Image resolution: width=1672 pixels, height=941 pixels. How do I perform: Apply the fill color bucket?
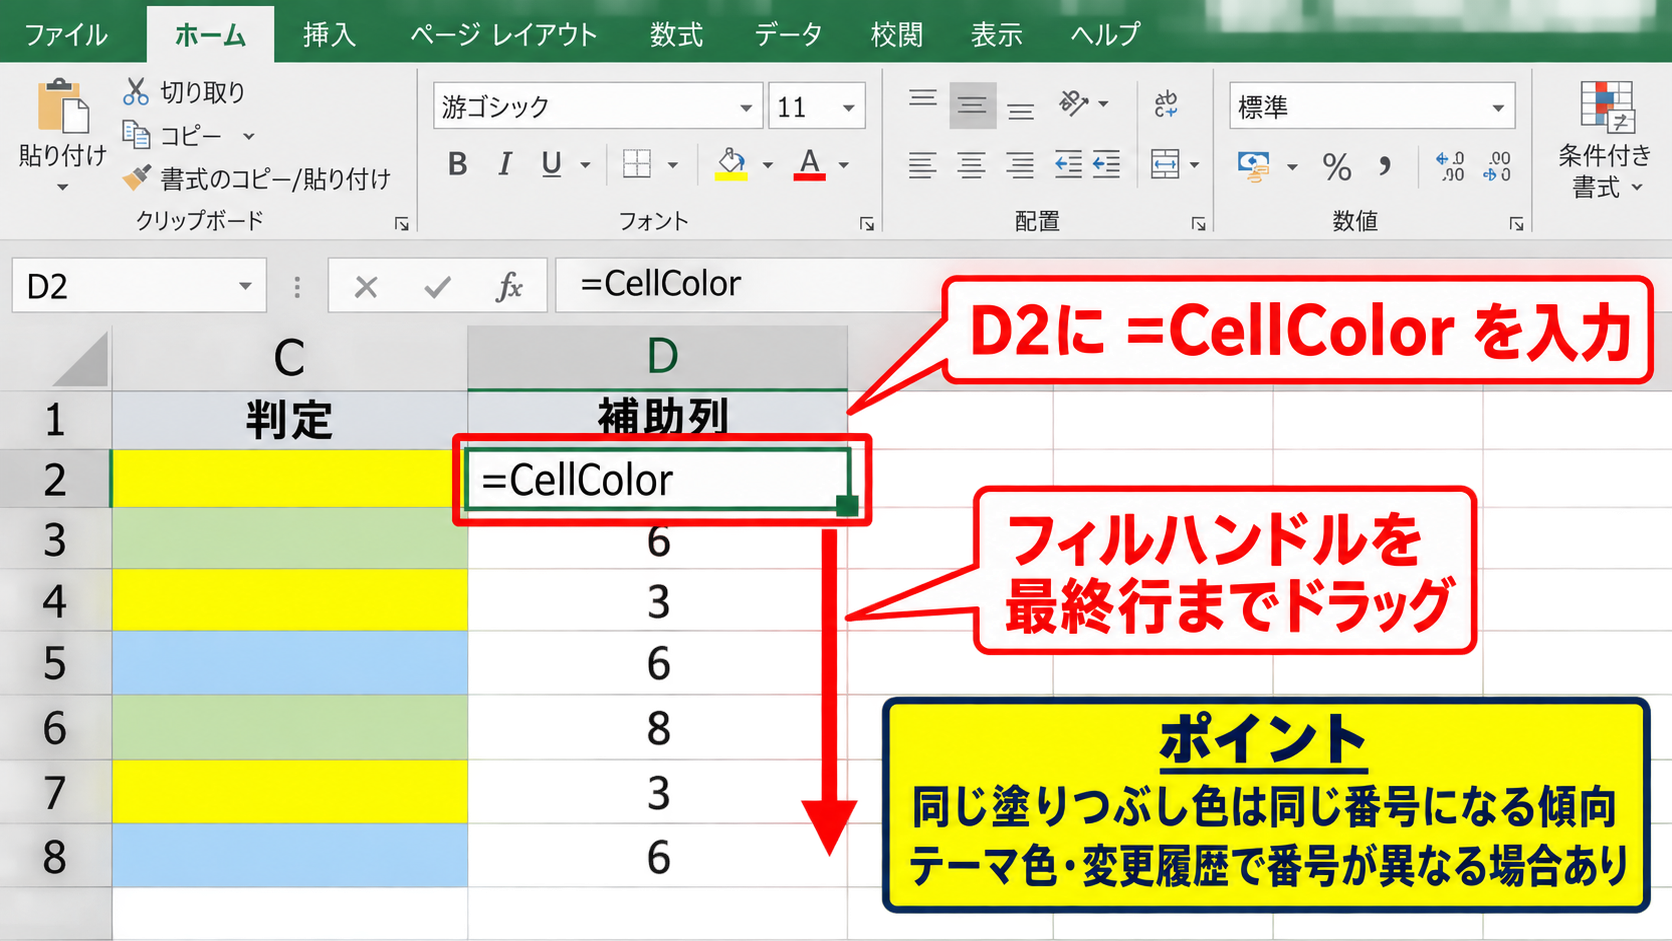731,164
